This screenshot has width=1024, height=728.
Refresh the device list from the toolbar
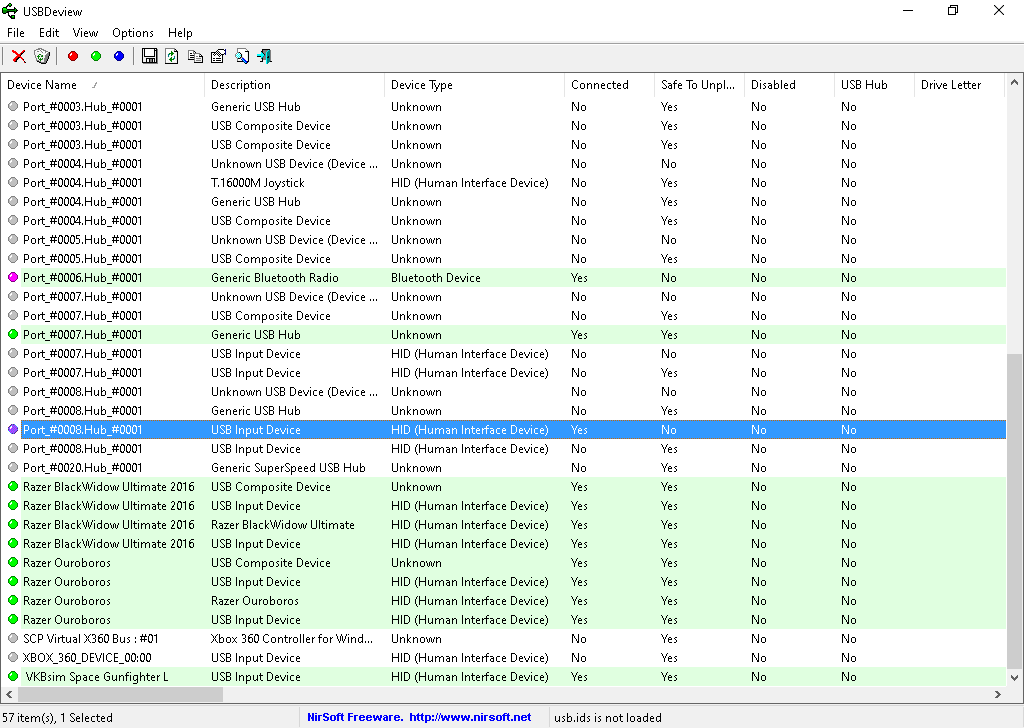coord(172,57)
